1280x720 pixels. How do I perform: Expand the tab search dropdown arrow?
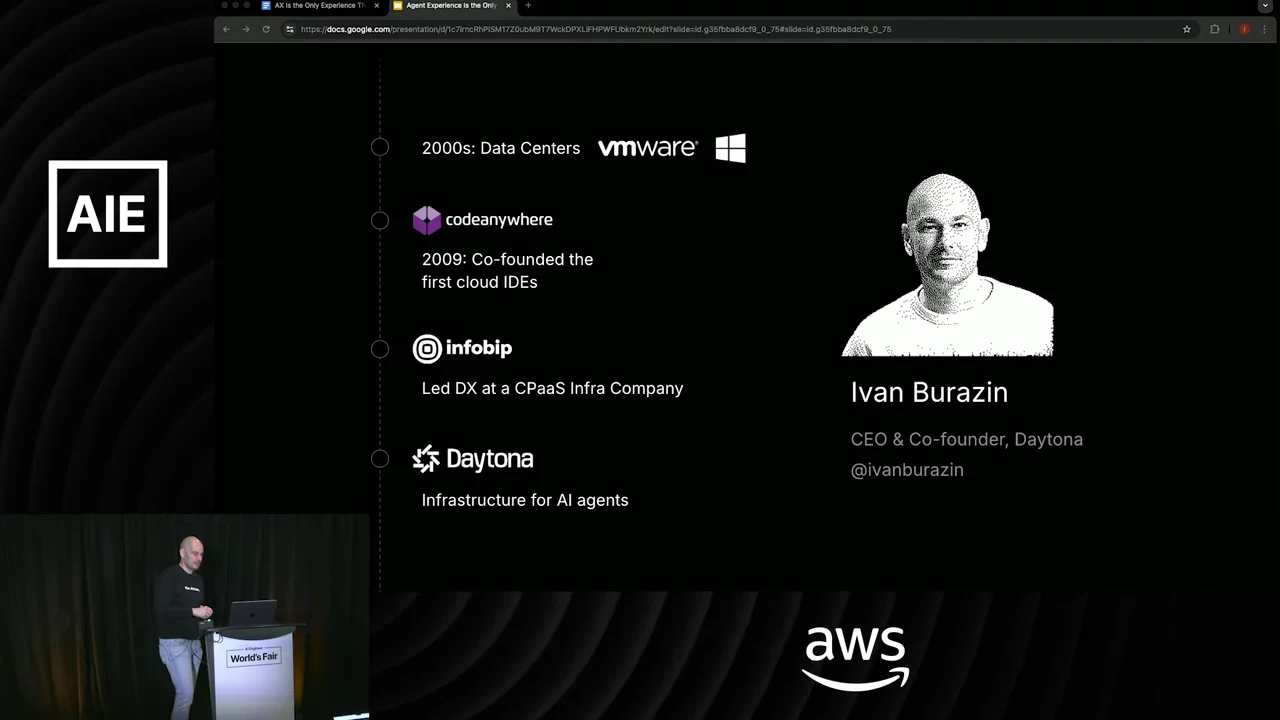click(1265, 6)
